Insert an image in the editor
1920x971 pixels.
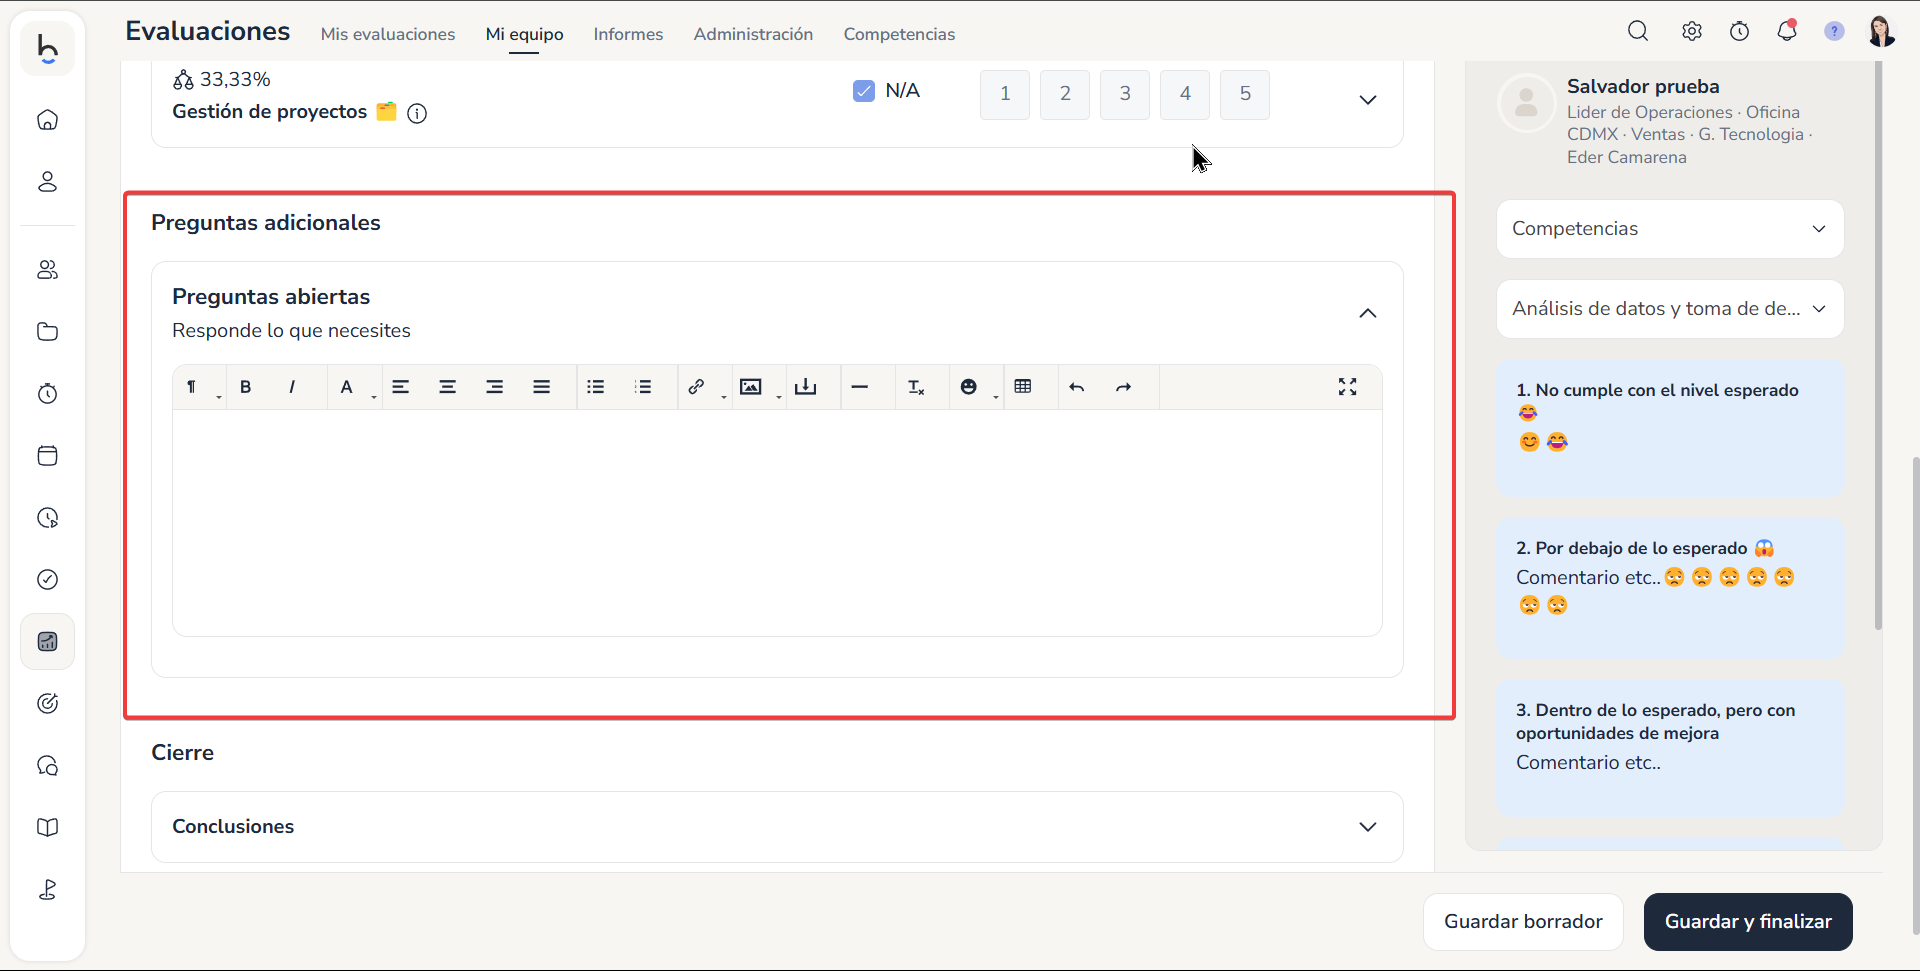pos(751,387)
